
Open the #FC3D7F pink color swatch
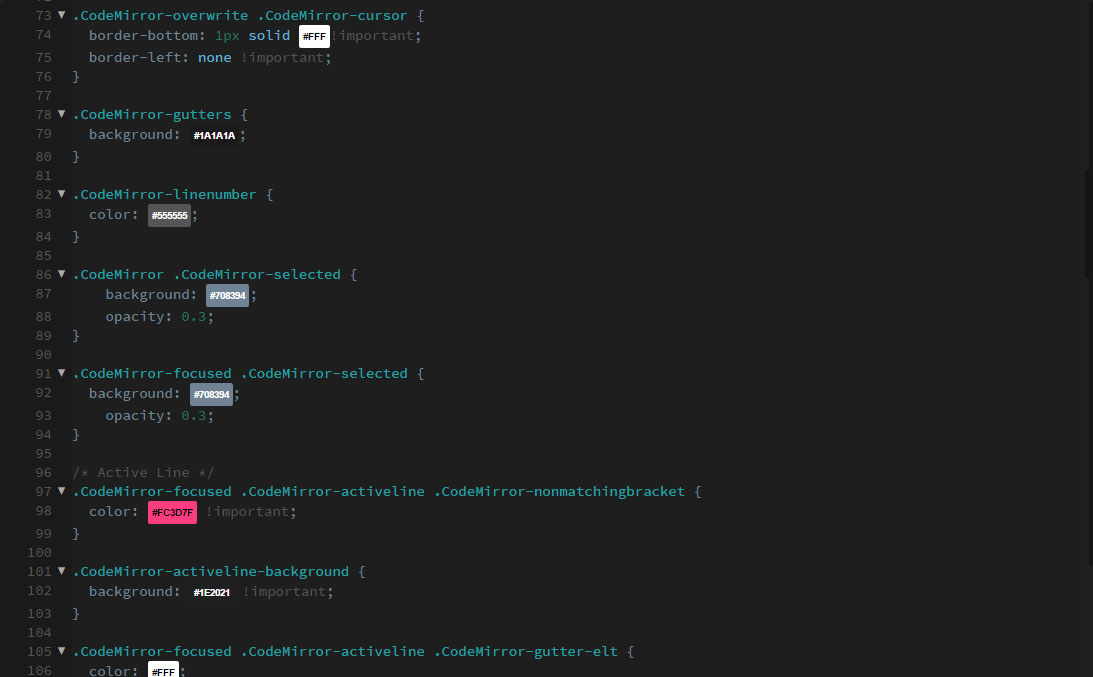pos(172,512)
